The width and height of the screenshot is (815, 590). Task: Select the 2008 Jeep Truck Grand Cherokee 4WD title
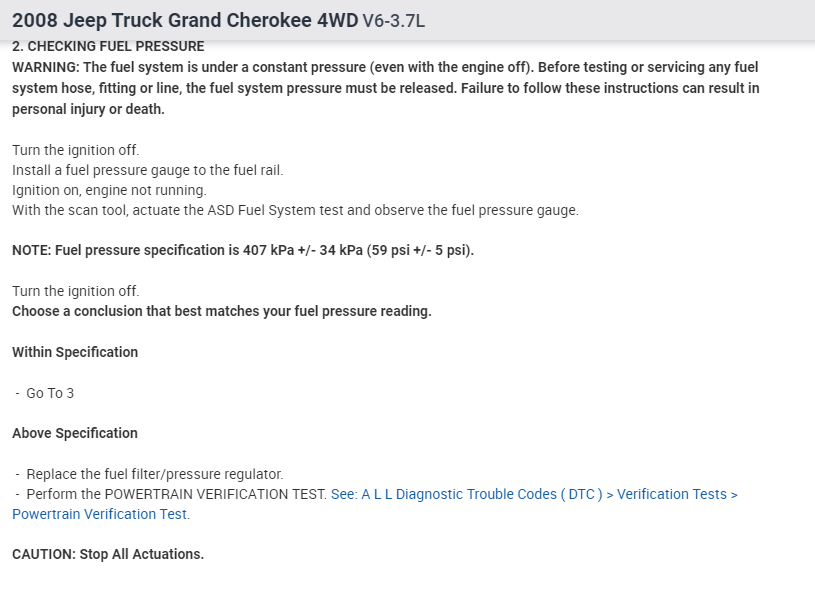[185, 21]
